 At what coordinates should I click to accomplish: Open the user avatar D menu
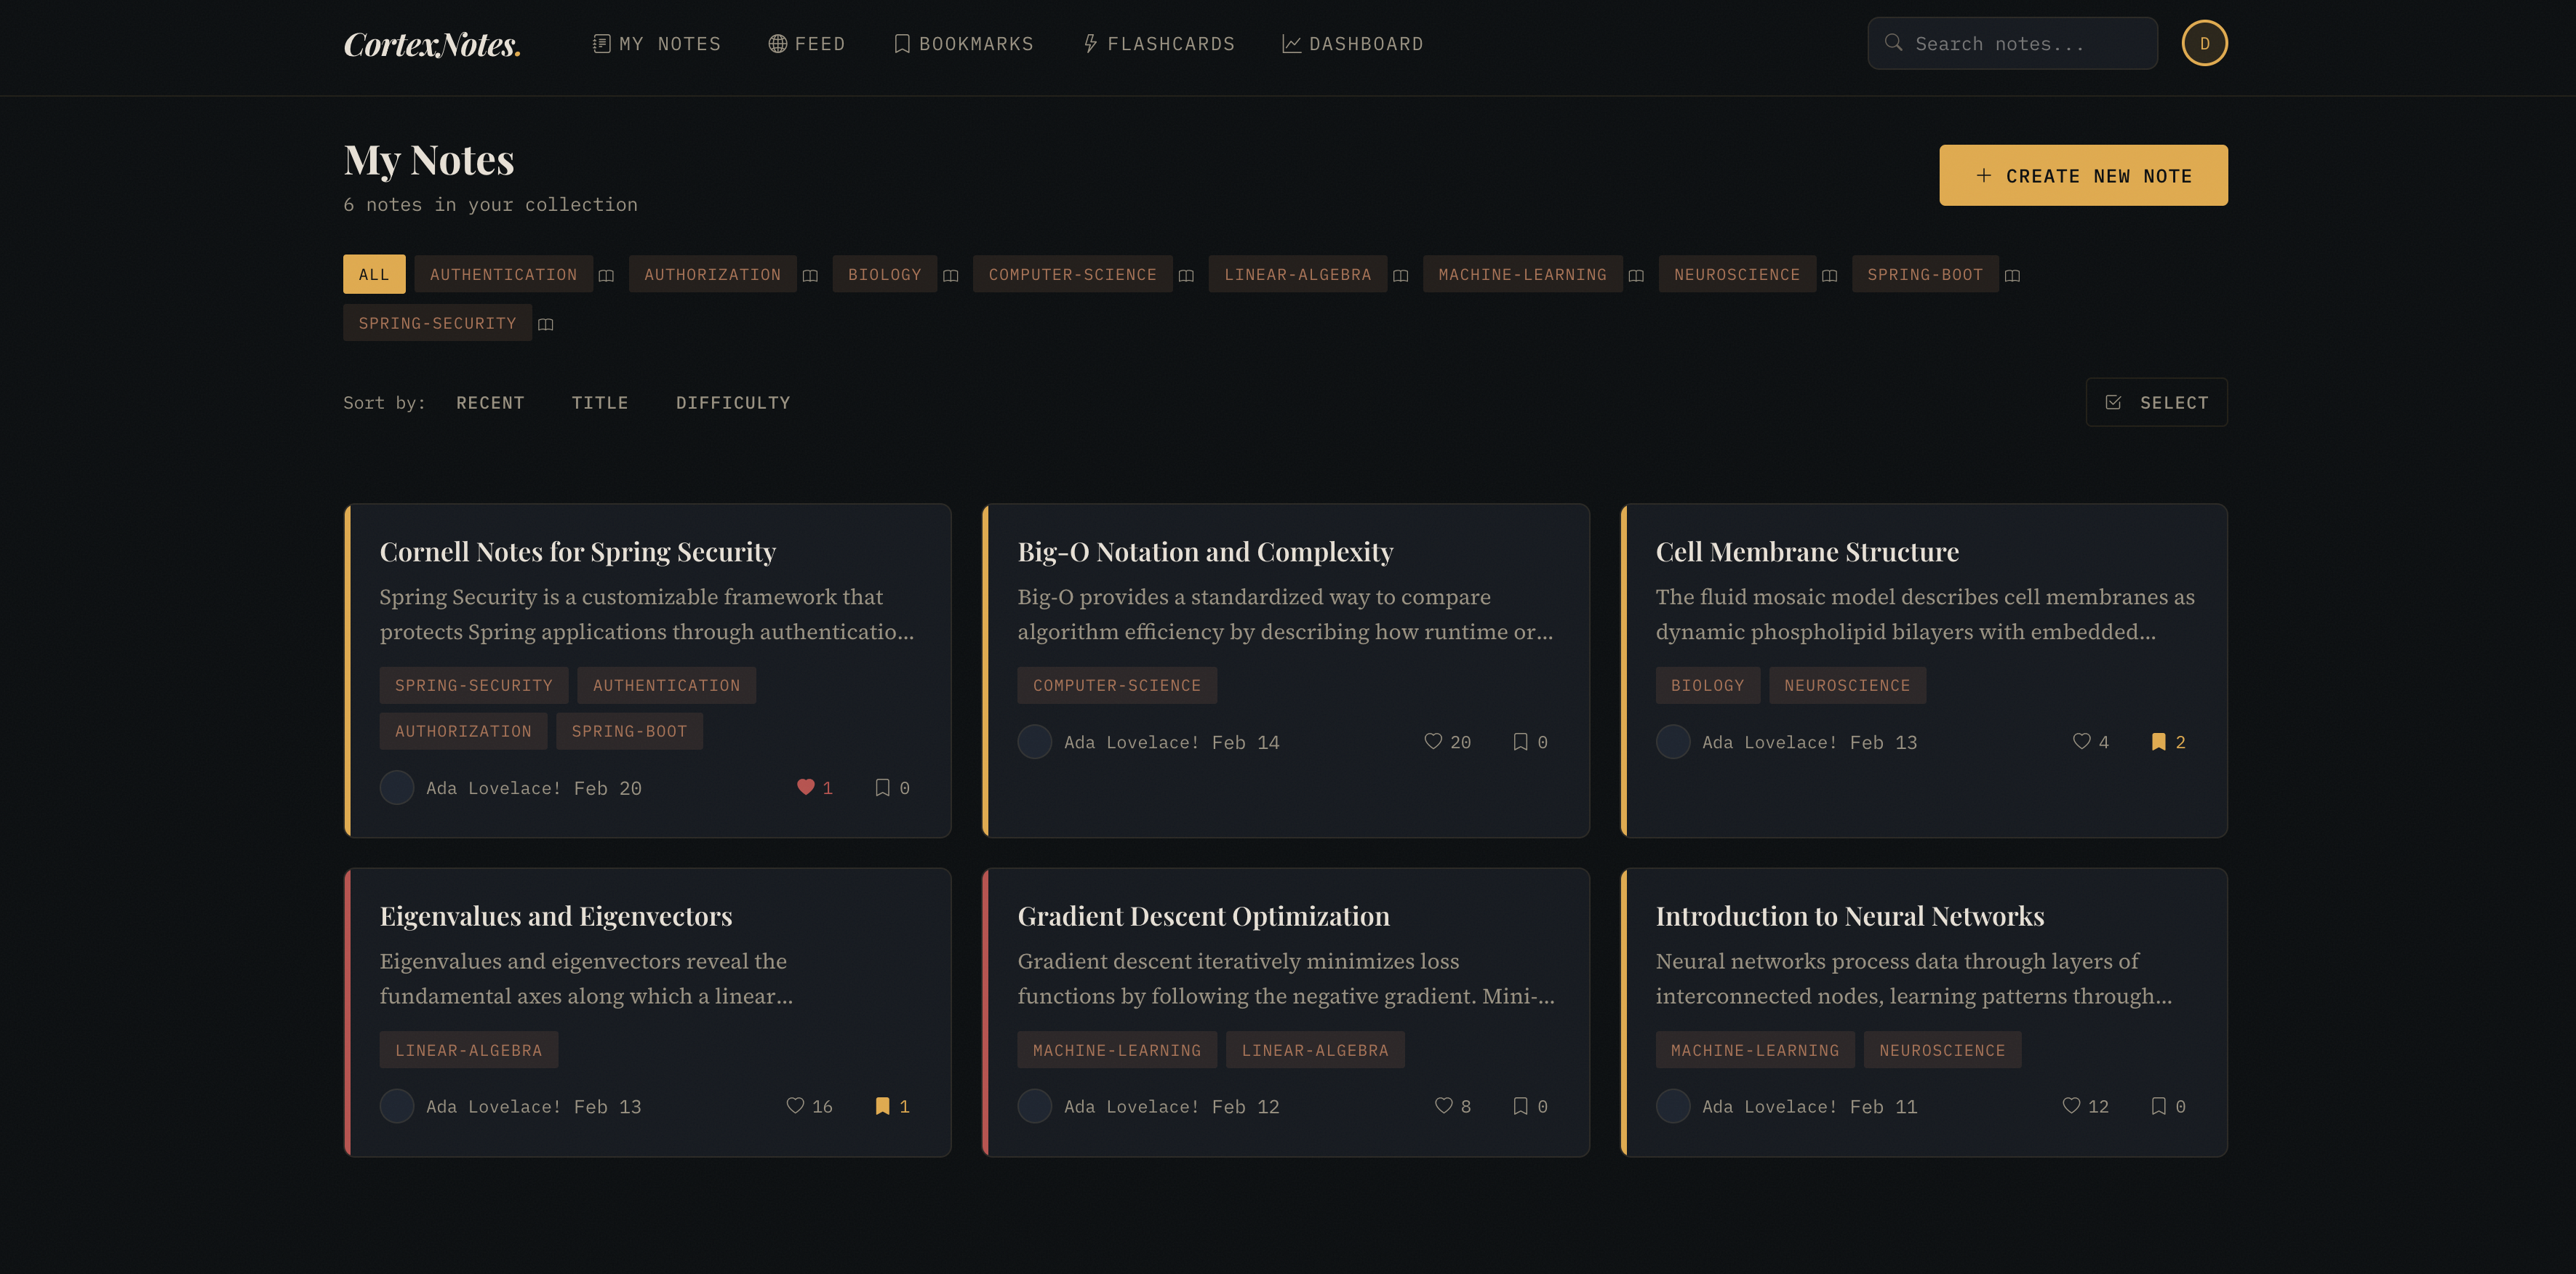click(2203, 43)
